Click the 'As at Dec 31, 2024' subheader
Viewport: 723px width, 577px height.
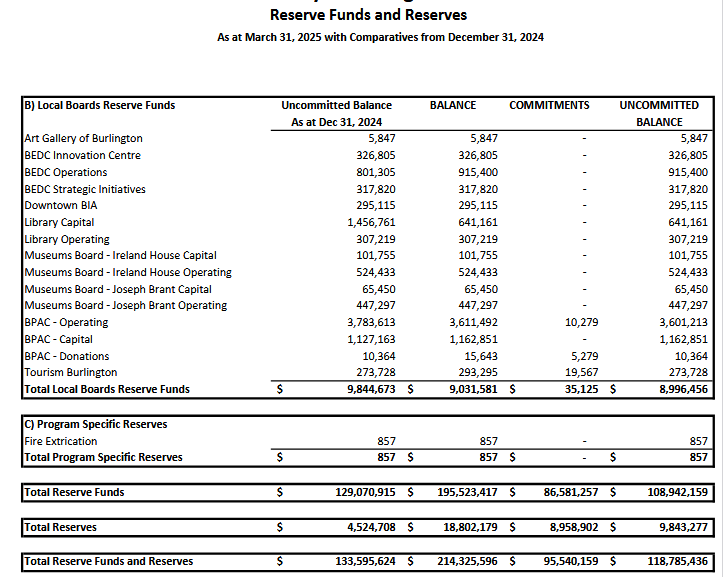(x=337, y=122)
